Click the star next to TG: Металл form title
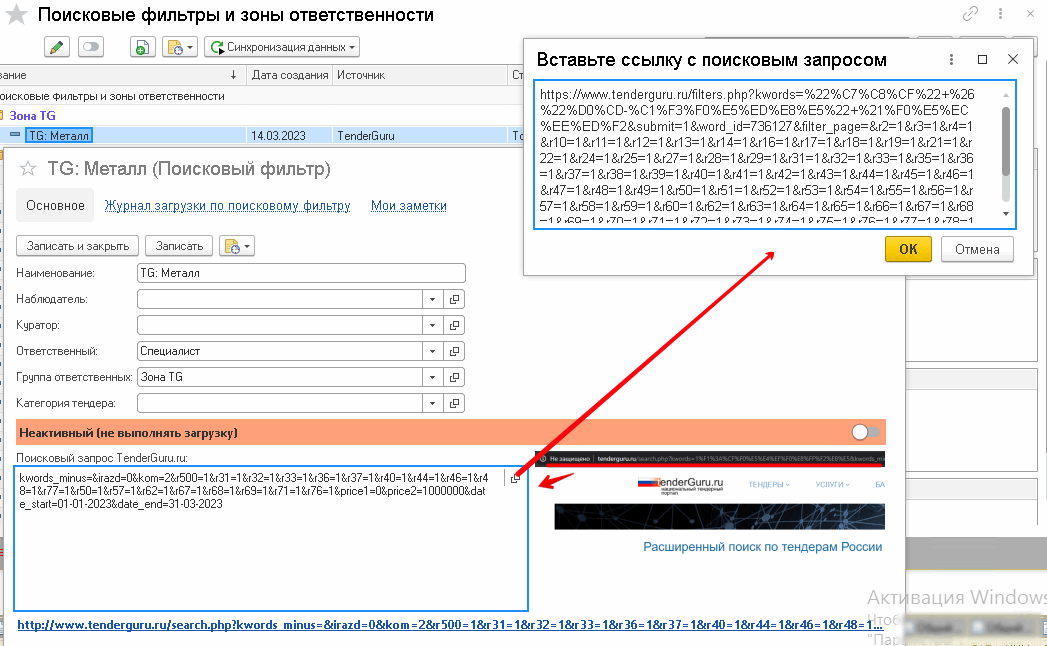Image resolution: width=1047 pixels, height=646 pixels. click(x=27, y=168)
